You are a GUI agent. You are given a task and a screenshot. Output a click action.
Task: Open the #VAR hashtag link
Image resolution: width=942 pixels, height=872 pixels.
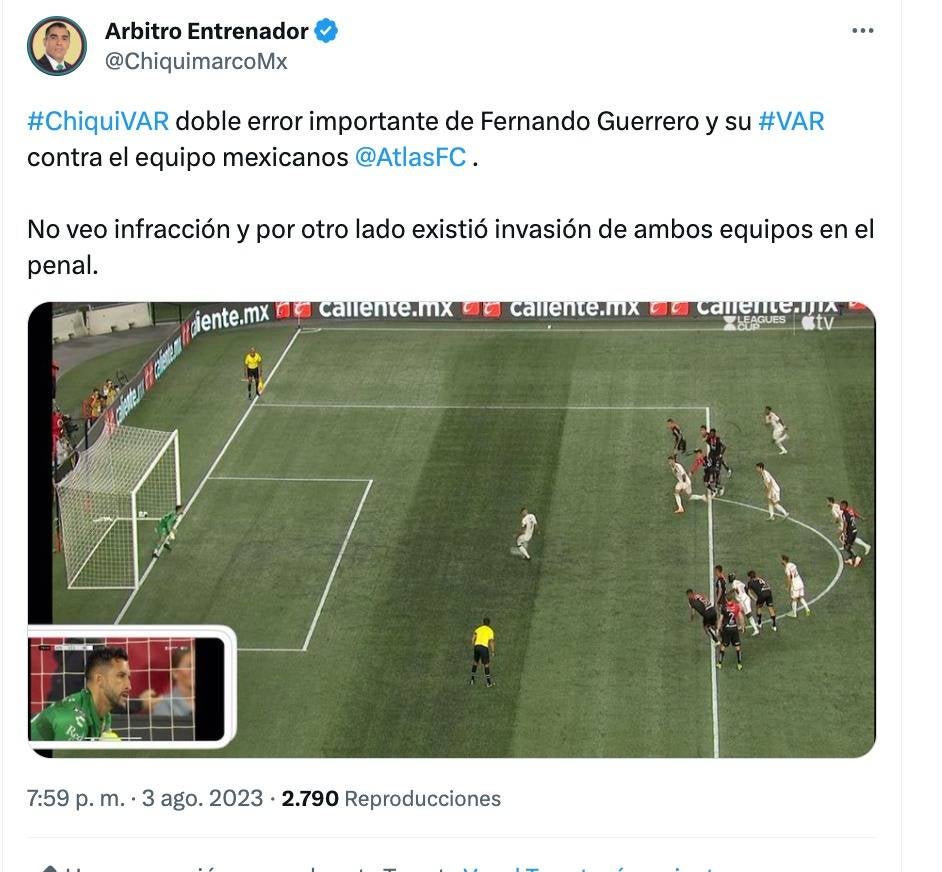[x=791, y=121]
